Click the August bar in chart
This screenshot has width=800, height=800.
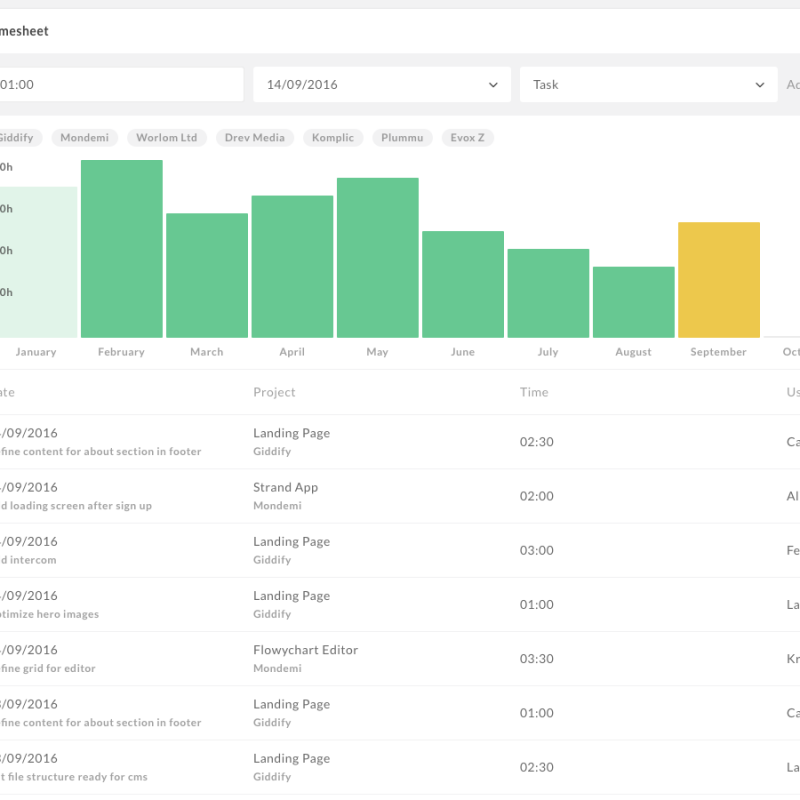pyautogui.click(x=633, y=302)
